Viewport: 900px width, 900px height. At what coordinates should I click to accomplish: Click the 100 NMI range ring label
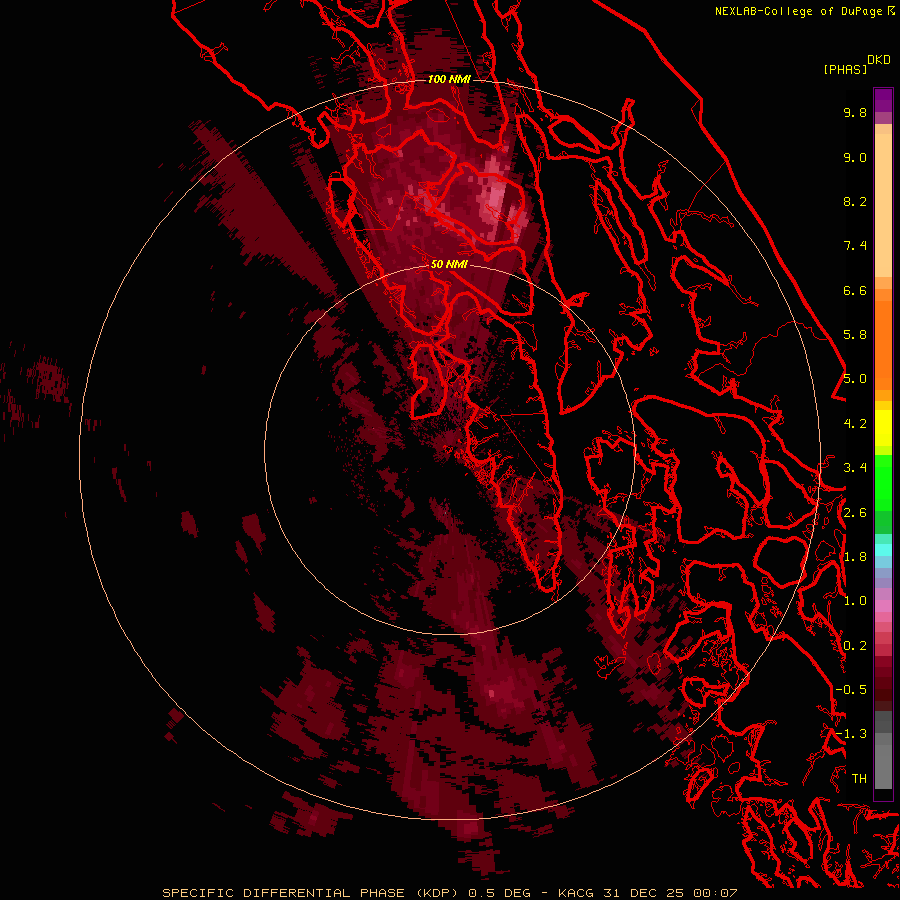(x=449, y=79)
